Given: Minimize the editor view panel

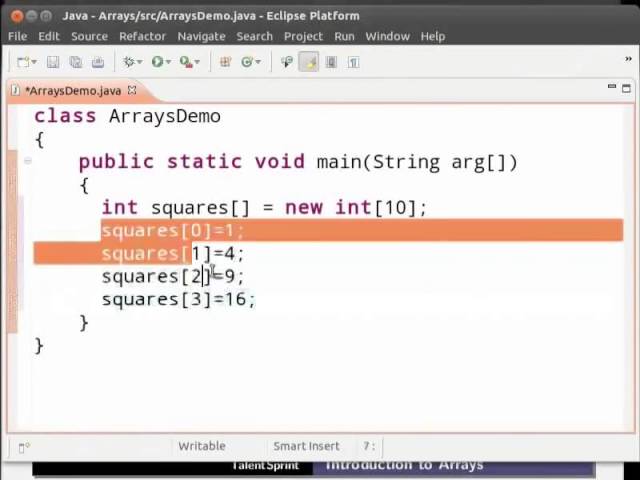Looking at the screenshot, I should 611,87.
